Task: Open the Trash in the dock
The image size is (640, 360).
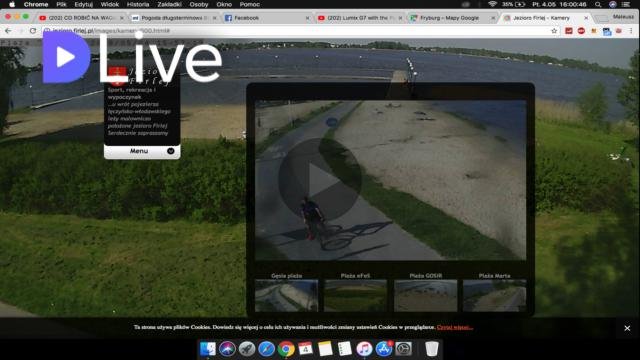Action: coord(431,349)
